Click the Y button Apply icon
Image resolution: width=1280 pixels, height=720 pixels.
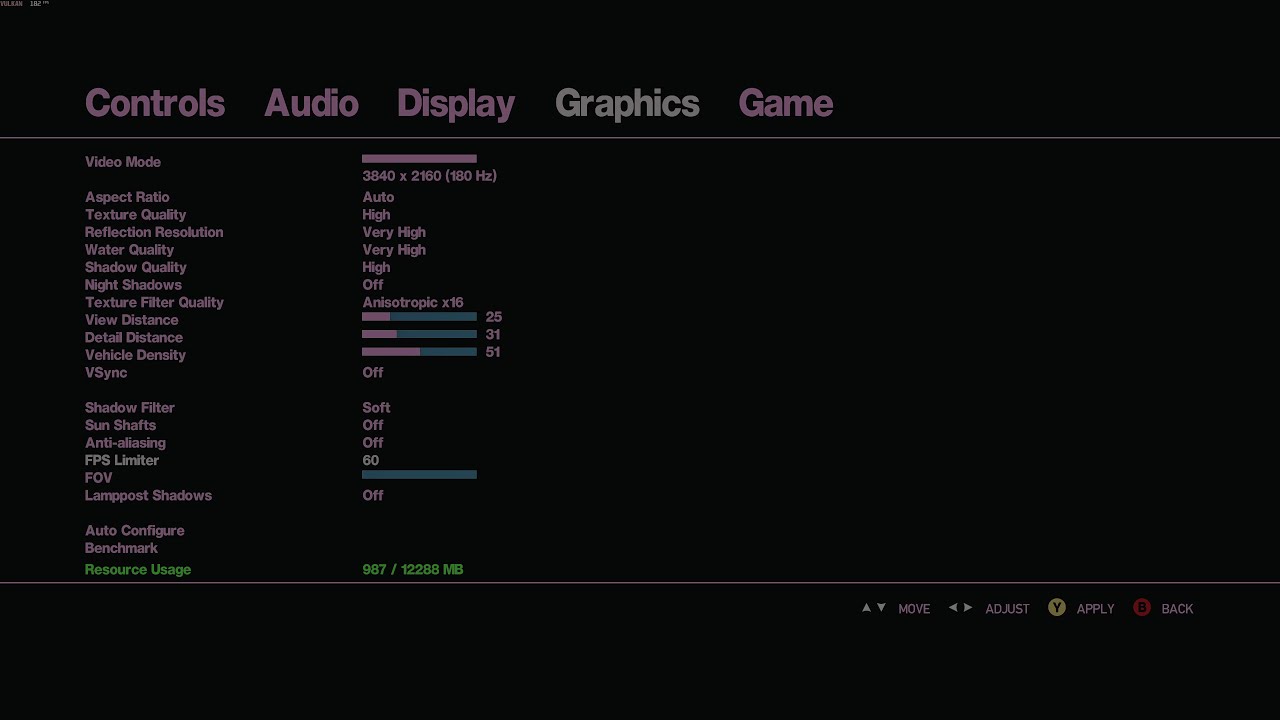tap(1057, 608)
